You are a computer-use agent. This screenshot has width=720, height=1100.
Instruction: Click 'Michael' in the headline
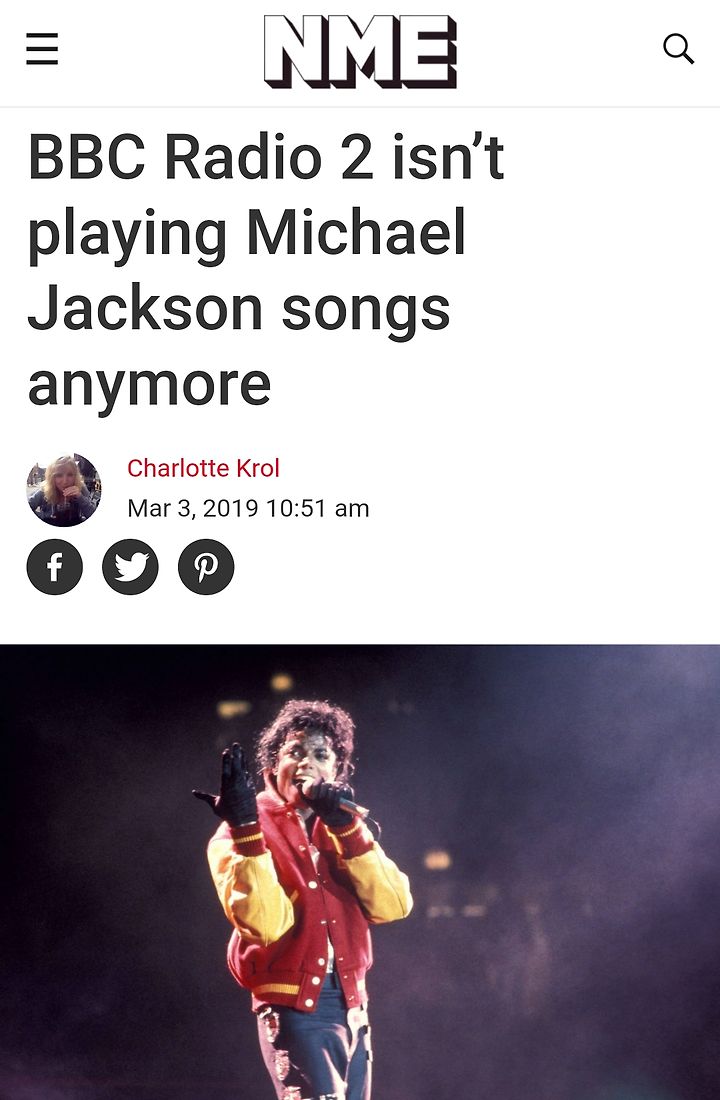(356, 232)
